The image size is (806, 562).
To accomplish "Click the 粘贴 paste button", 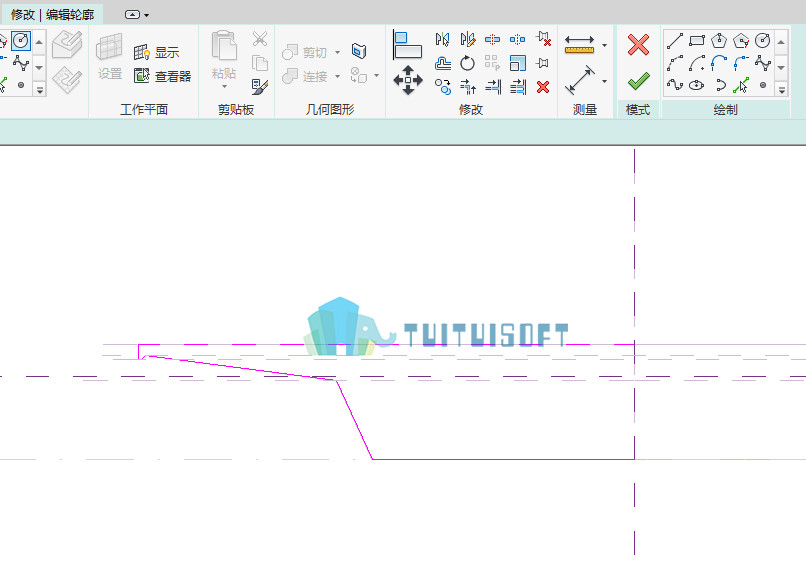I will (x=224, y=55).
